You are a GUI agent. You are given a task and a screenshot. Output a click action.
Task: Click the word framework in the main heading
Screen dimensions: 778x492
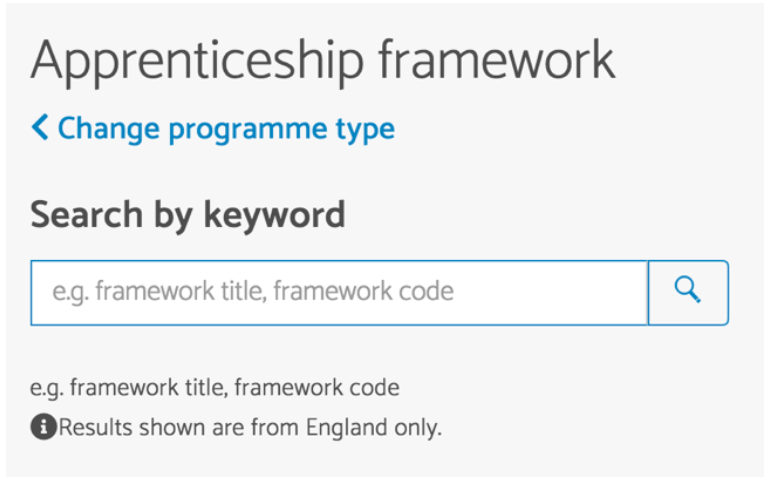tap(496, 60)
